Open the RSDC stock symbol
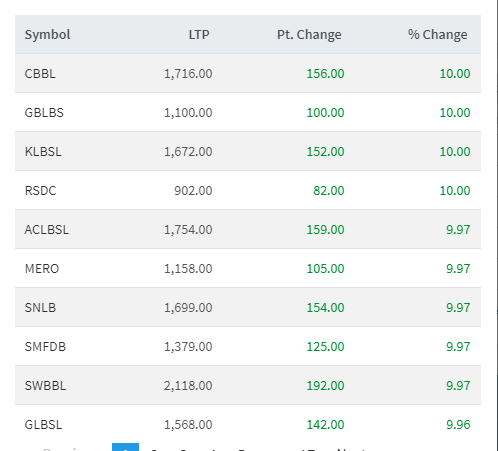 coord(40,191)
